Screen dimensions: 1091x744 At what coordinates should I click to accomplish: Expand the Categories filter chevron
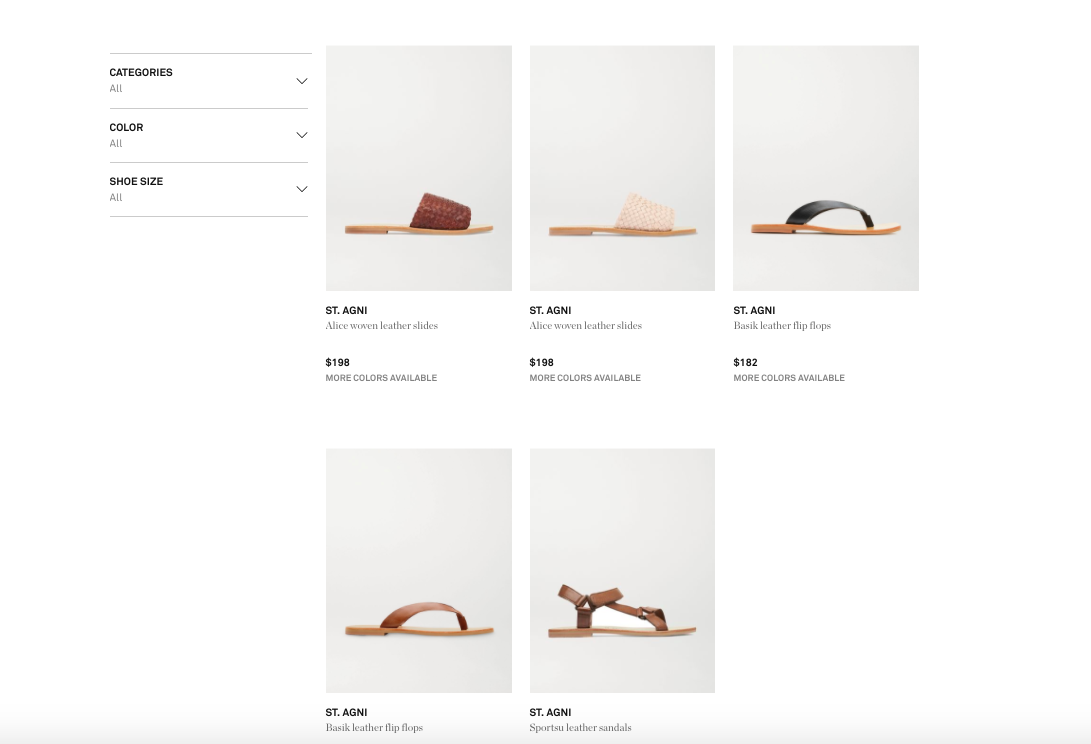tap(301, 81)
